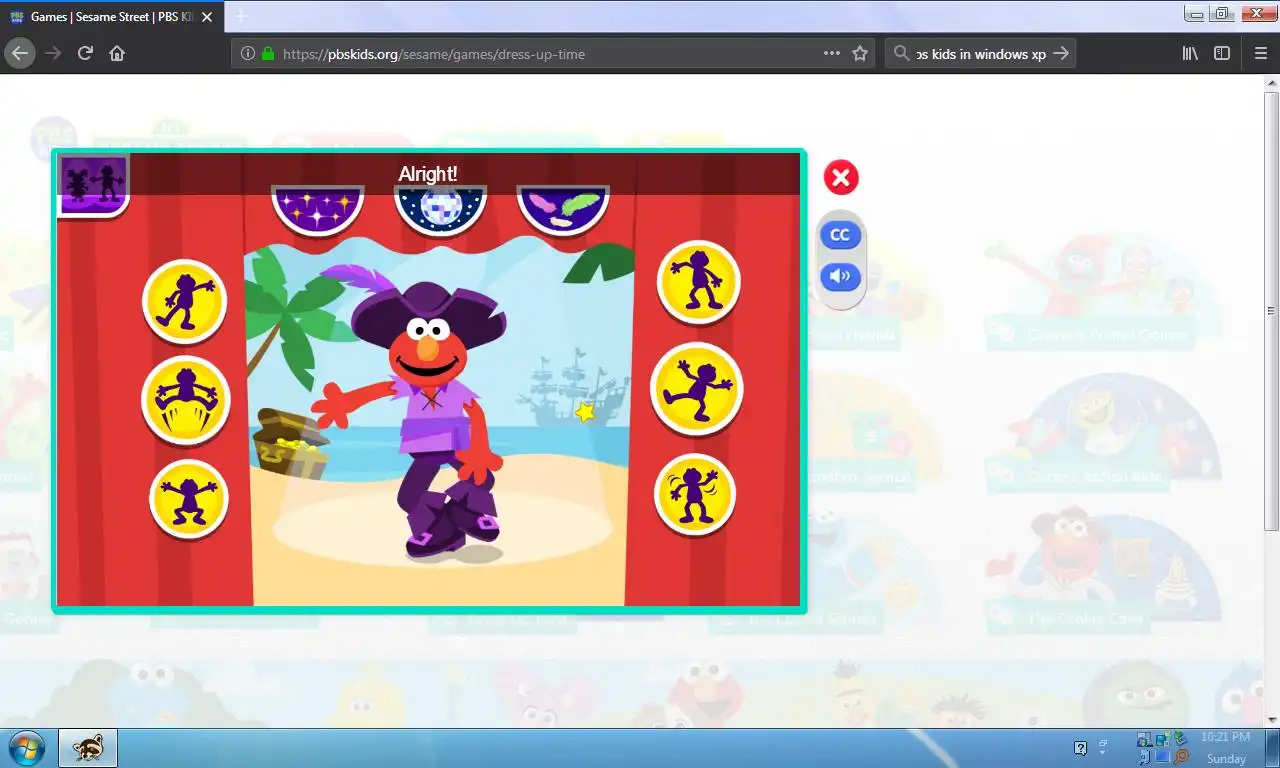This screenshot has width=1280, height=768.
Task: Submit search with the arrow button
Action: tap(1062, 54)
